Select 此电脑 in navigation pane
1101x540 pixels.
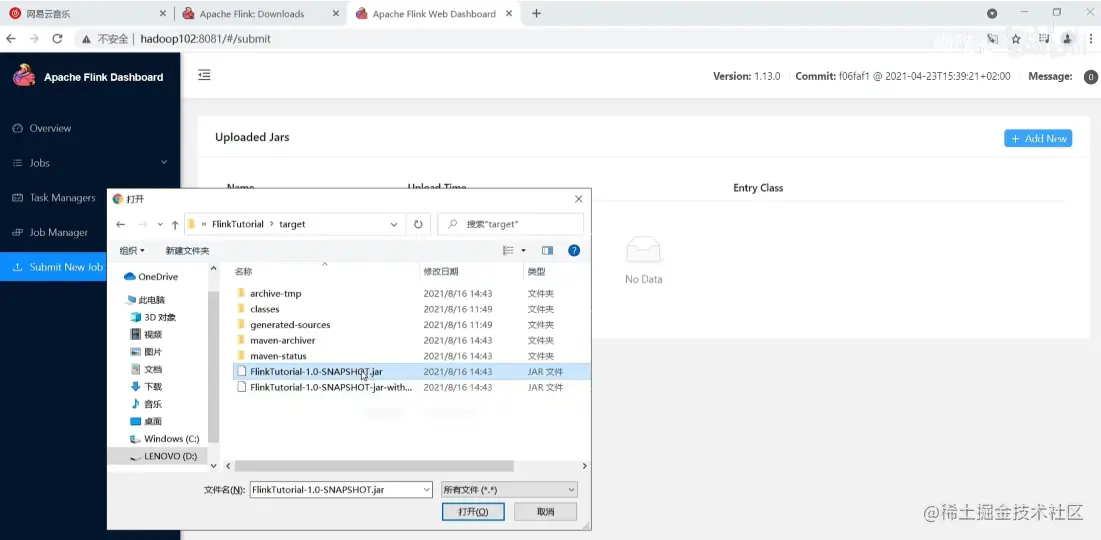click(145, 300)
